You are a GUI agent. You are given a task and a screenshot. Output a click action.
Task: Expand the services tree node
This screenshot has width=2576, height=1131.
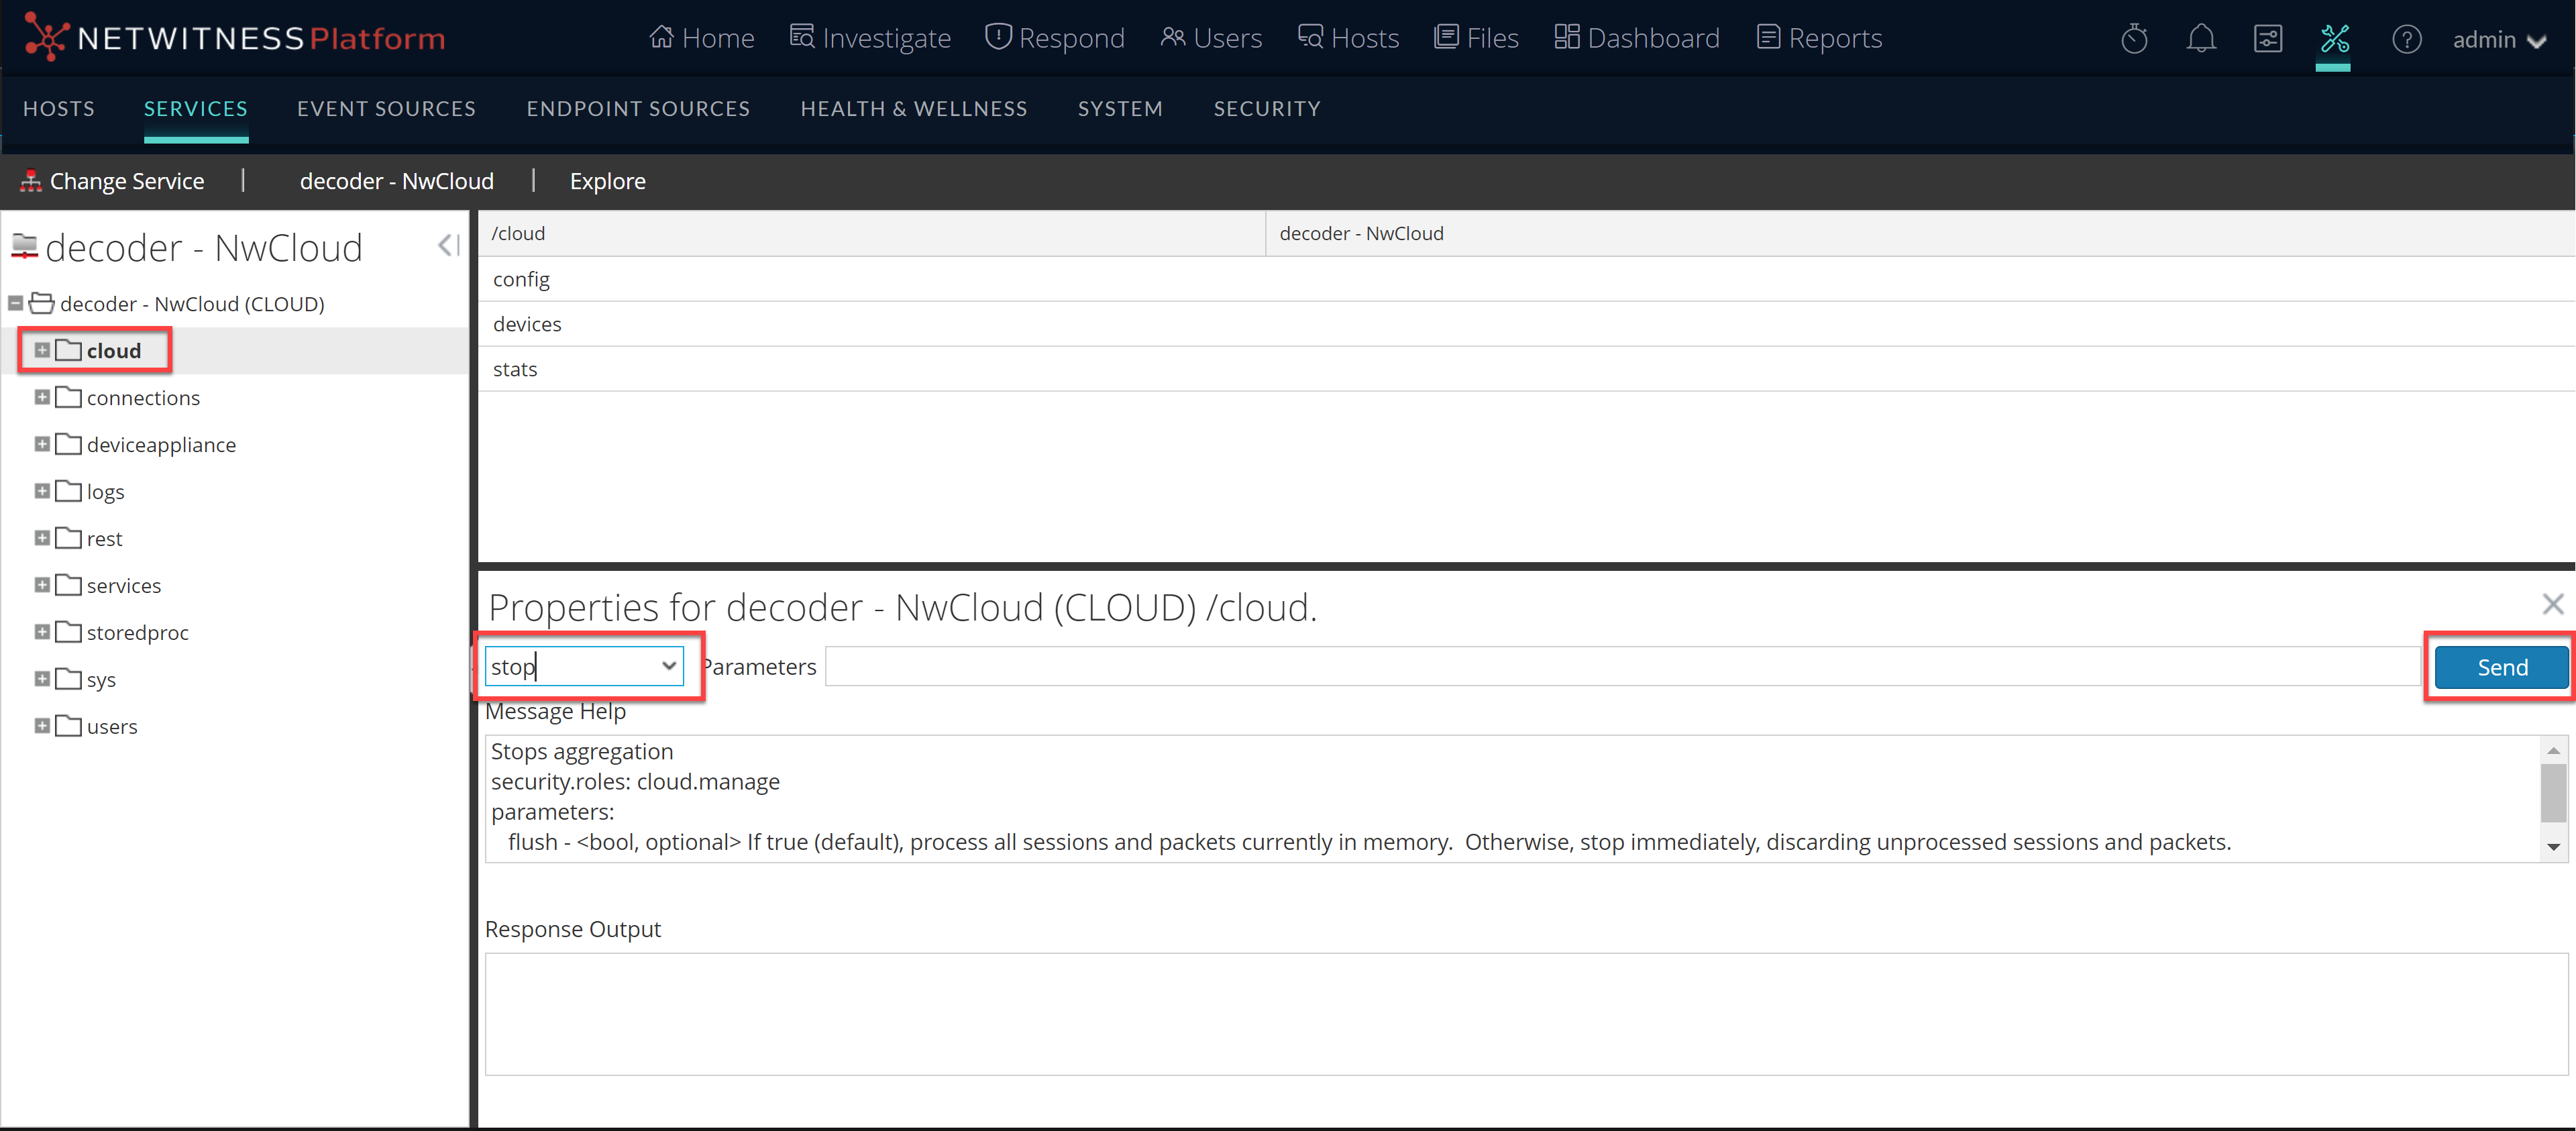[42, 585]
